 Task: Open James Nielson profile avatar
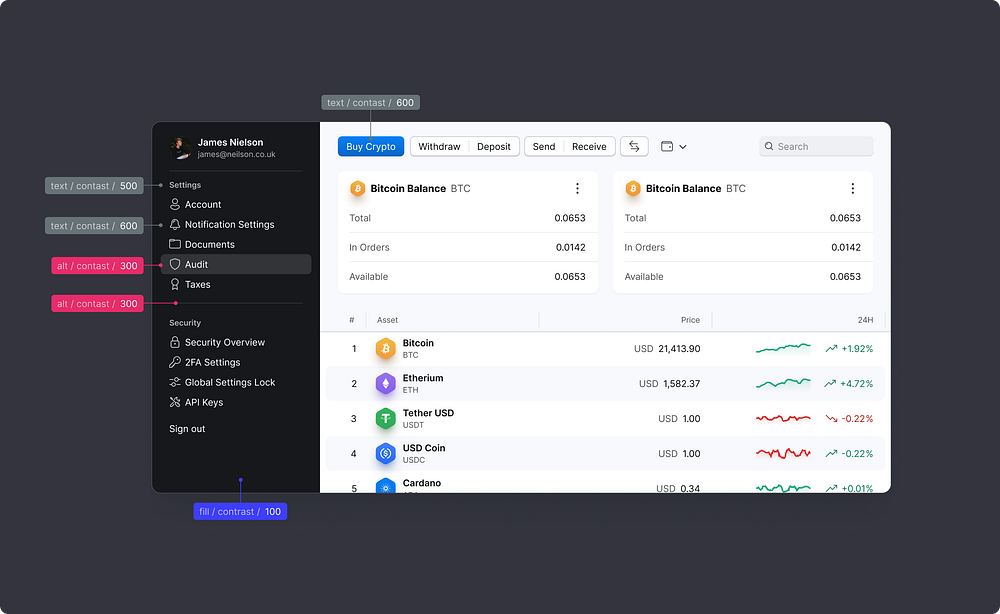[x=180, y=147]
